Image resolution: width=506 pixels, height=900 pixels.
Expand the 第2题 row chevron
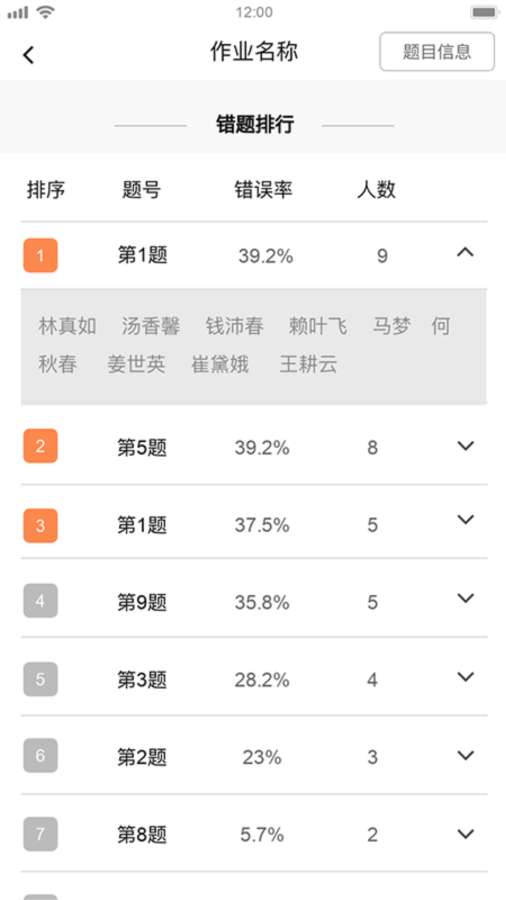tap(465, 755)
